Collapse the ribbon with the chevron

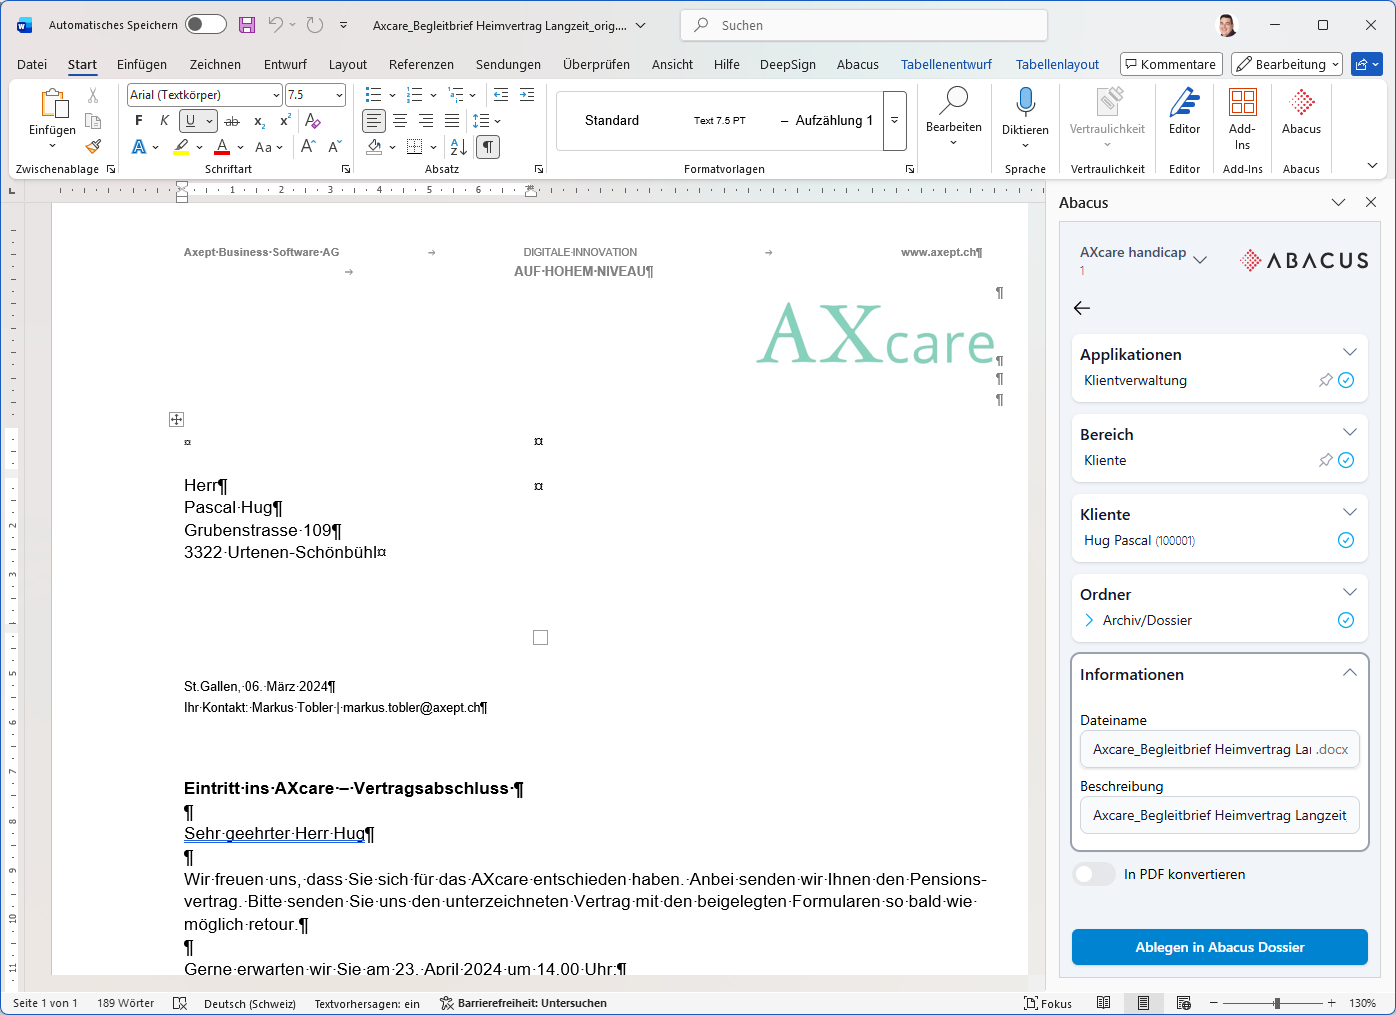point(1372,165)
